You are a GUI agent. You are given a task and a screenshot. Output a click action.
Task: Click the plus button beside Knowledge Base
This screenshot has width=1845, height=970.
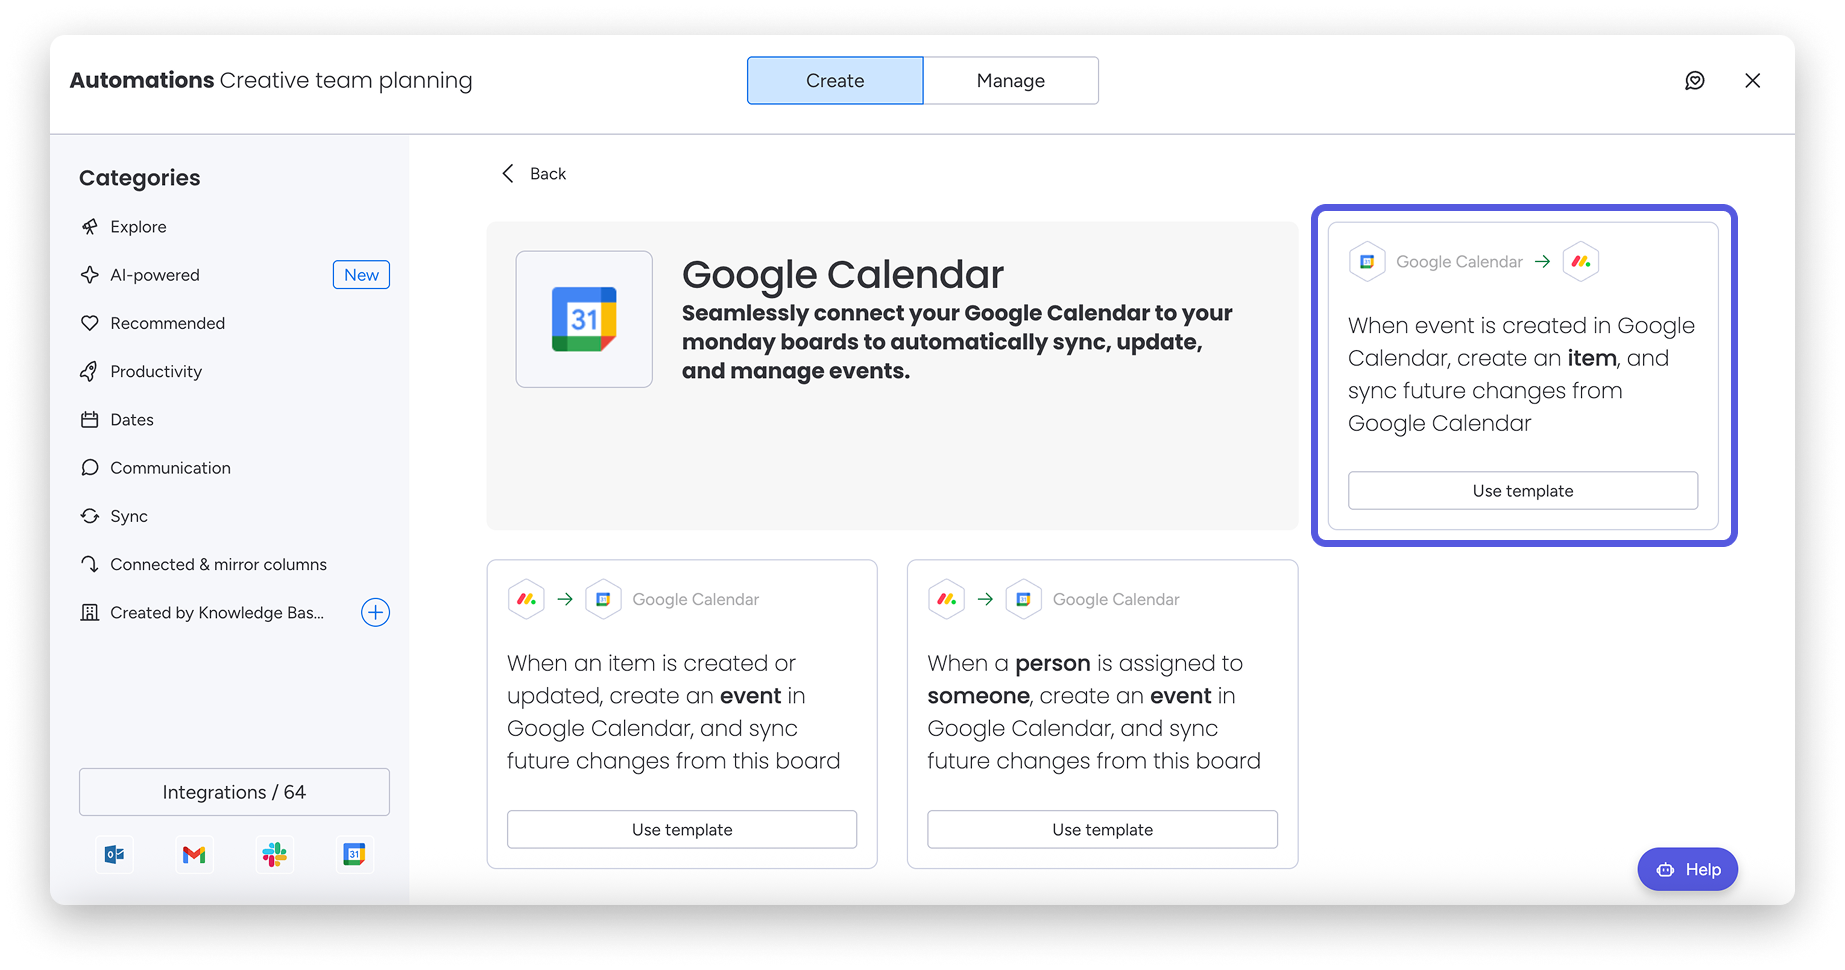tap(375, 612)
